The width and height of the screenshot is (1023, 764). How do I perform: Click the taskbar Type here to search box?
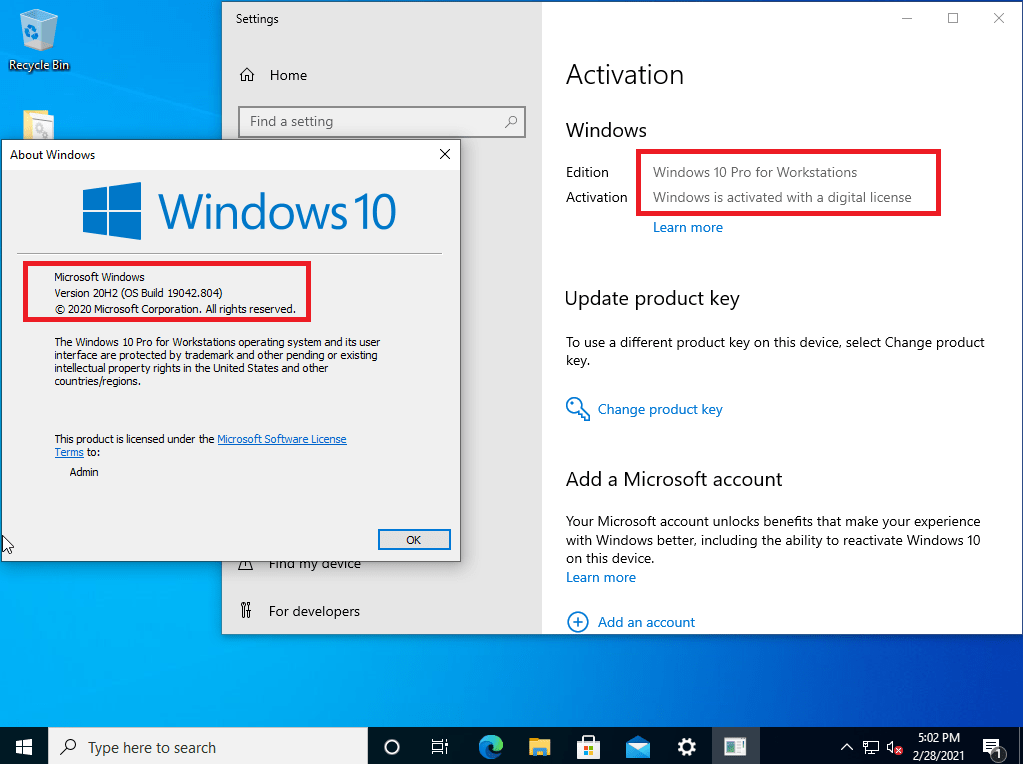pos(208,746)
